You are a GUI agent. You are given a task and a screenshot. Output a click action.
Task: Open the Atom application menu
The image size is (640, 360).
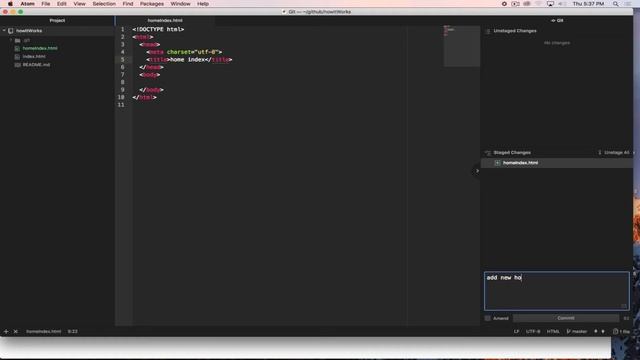[27, 4]
